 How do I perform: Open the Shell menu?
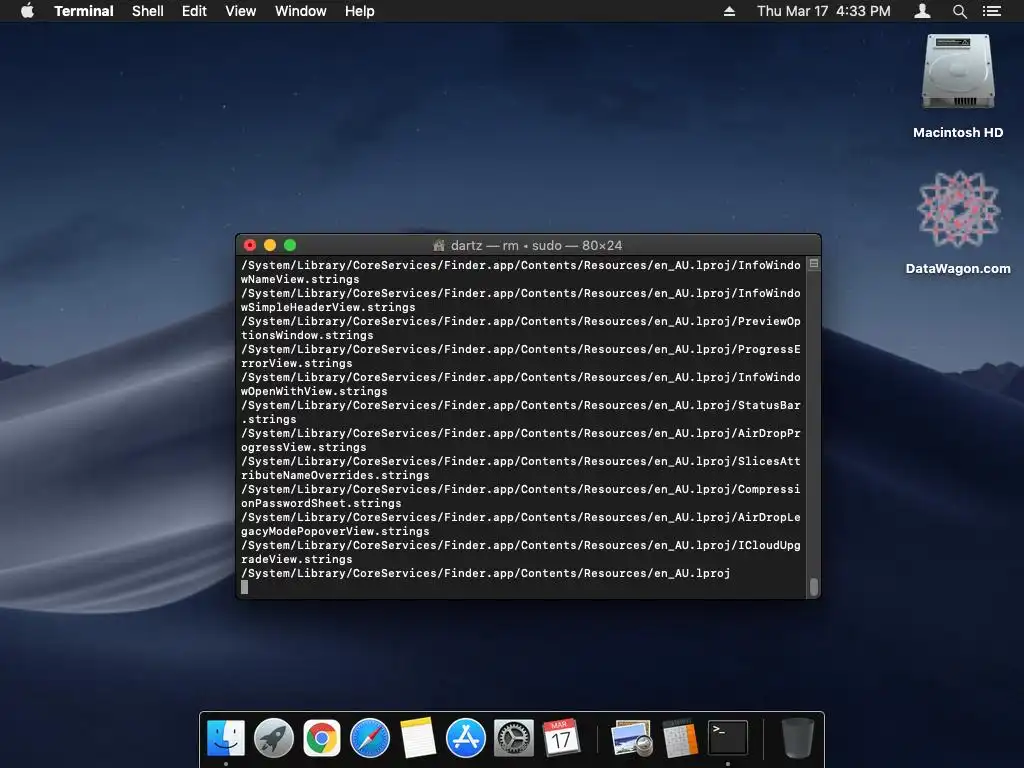coord(148,11)
